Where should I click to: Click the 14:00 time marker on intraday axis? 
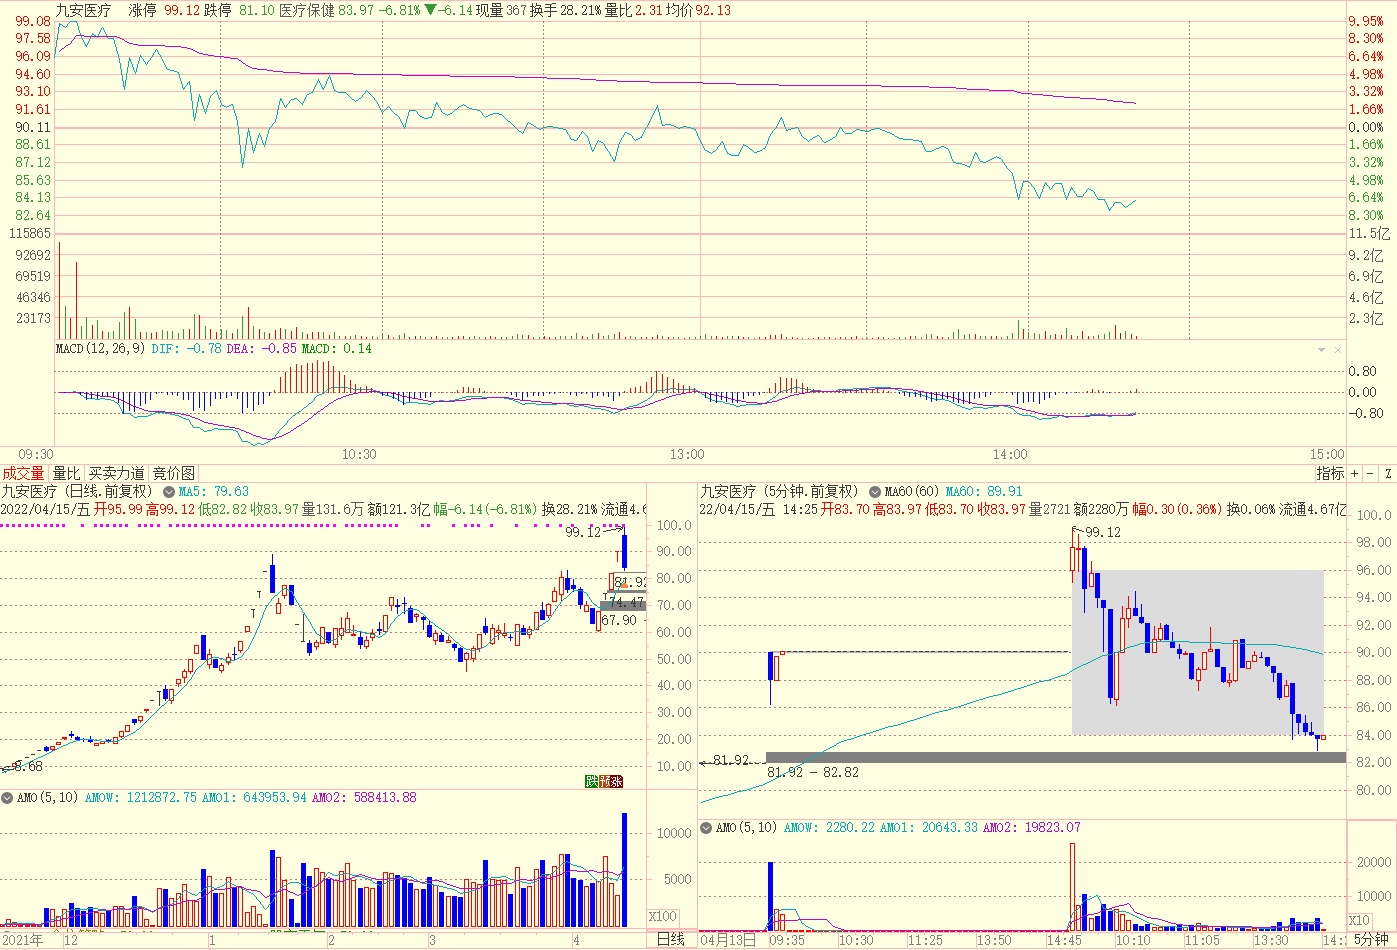1011,454
